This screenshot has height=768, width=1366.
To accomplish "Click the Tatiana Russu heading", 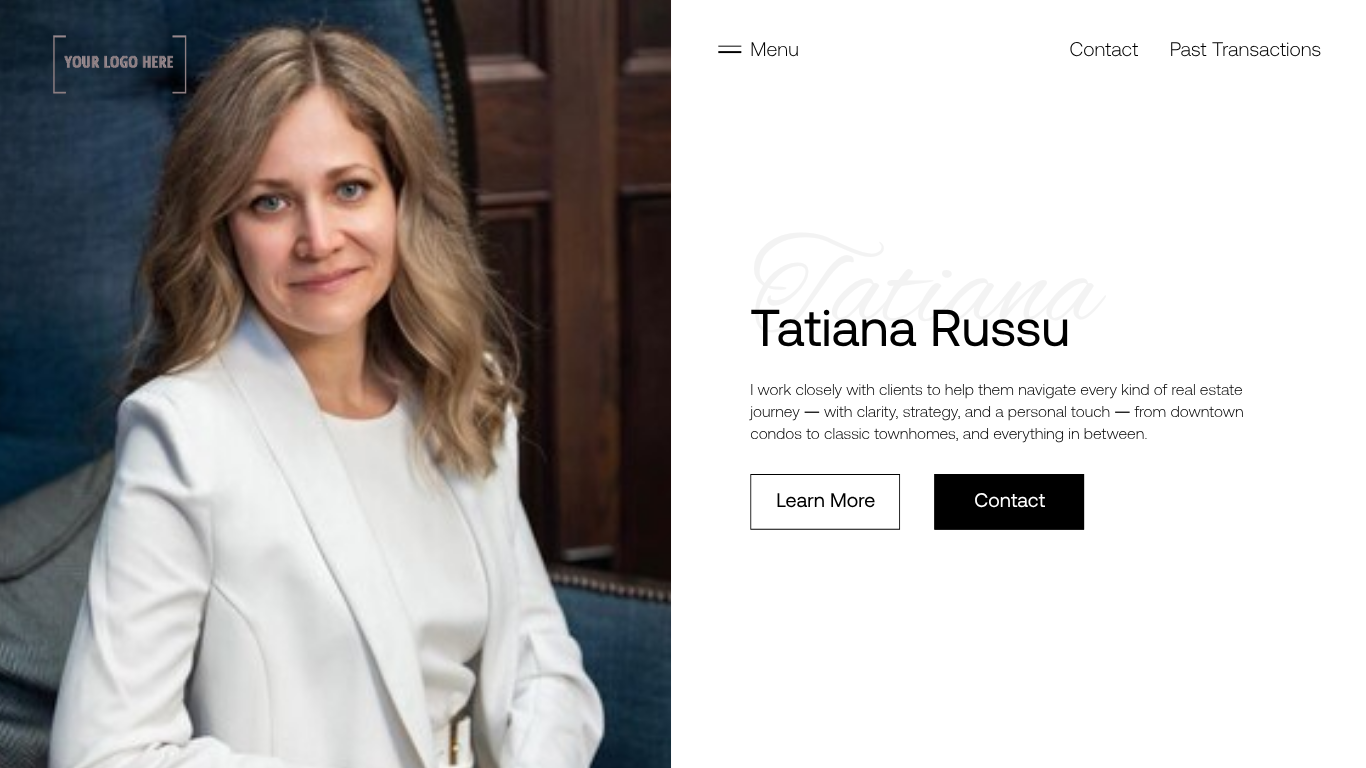I will point(910,329).
